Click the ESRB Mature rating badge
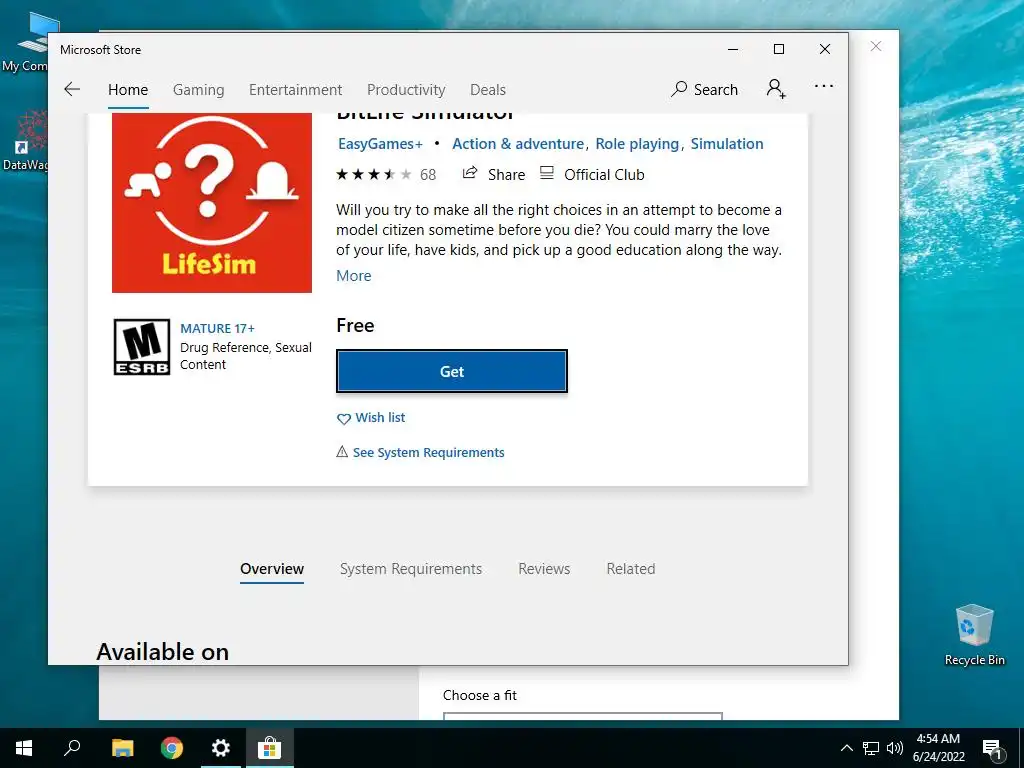 pyautogui.click(x=142, y=347)
